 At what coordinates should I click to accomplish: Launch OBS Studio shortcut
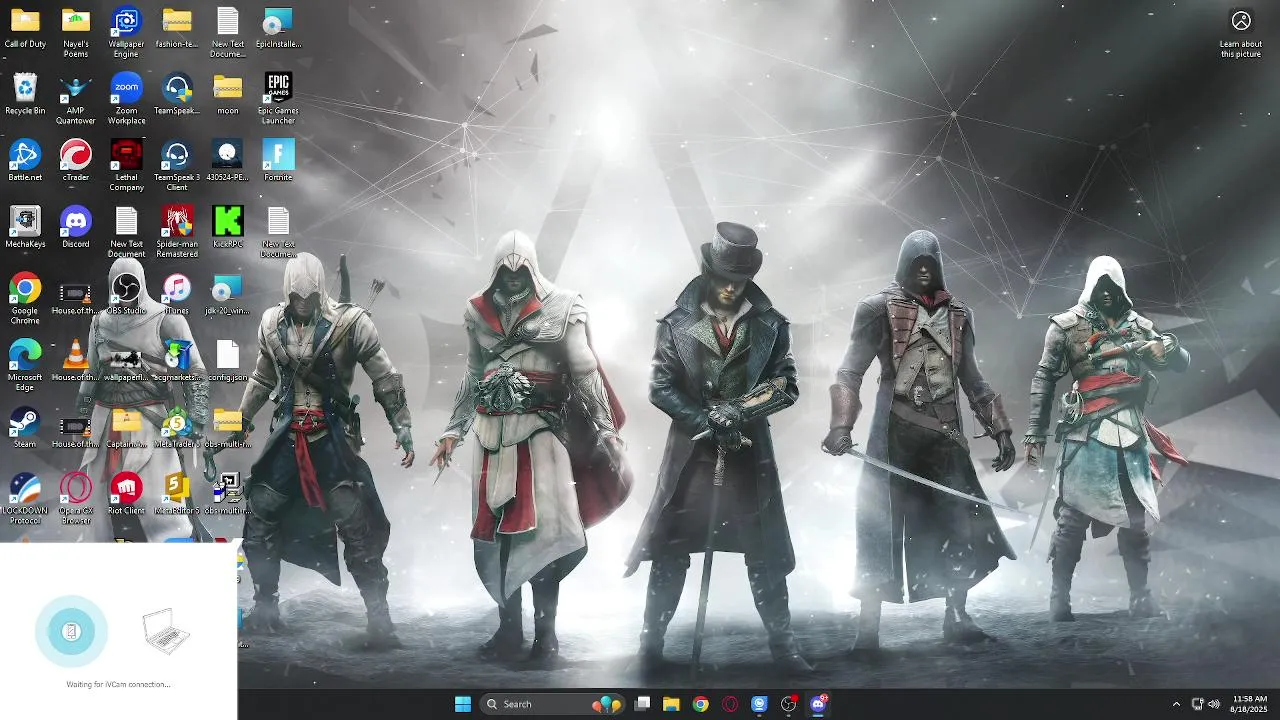click(x=126, y=294)
